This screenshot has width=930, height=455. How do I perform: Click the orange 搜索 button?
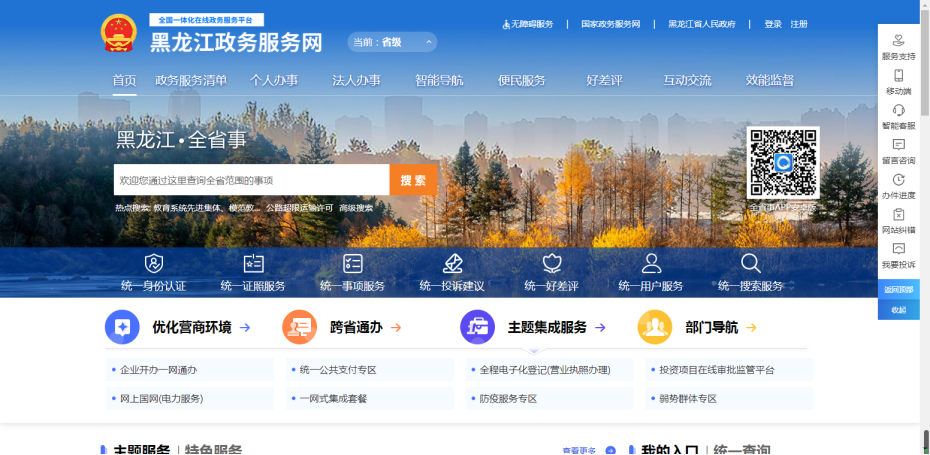[x=413, y=180]
